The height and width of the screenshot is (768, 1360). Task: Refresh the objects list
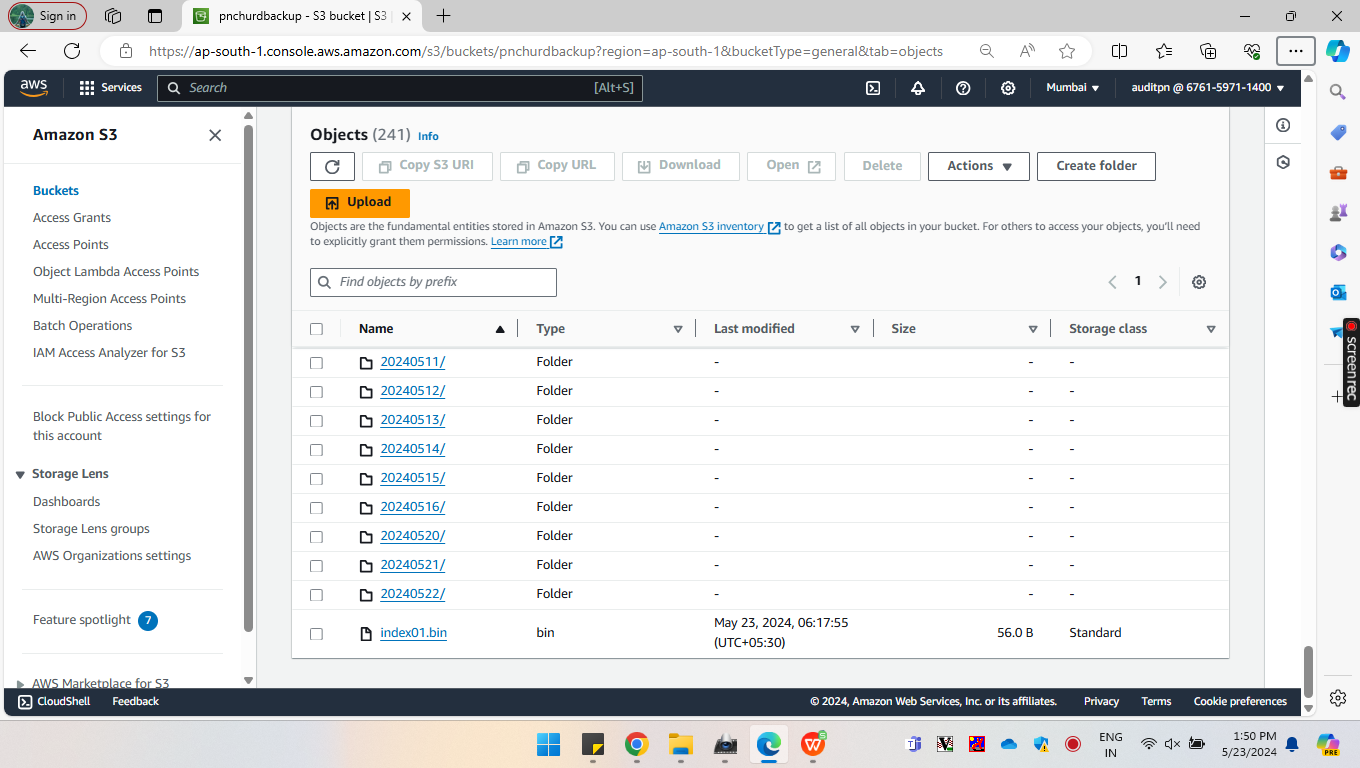[x=332, y=166]
